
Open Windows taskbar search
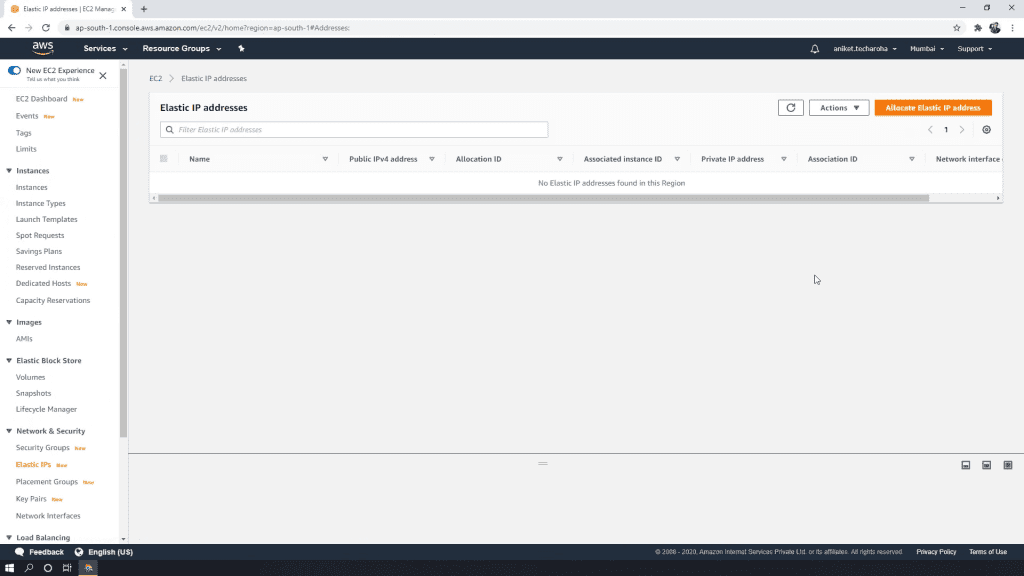[x=29, y=568]
